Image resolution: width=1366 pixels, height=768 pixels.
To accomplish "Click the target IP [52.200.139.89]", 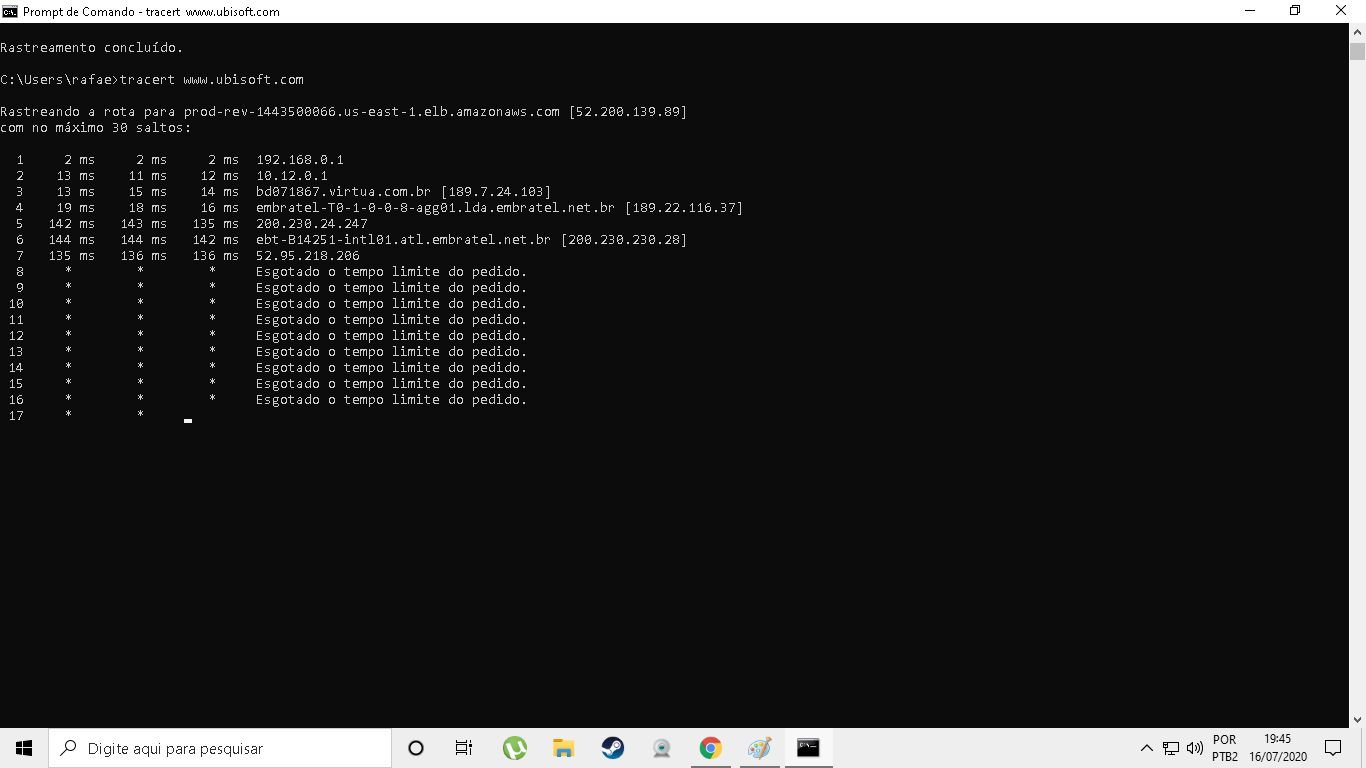I will (628, 111).
